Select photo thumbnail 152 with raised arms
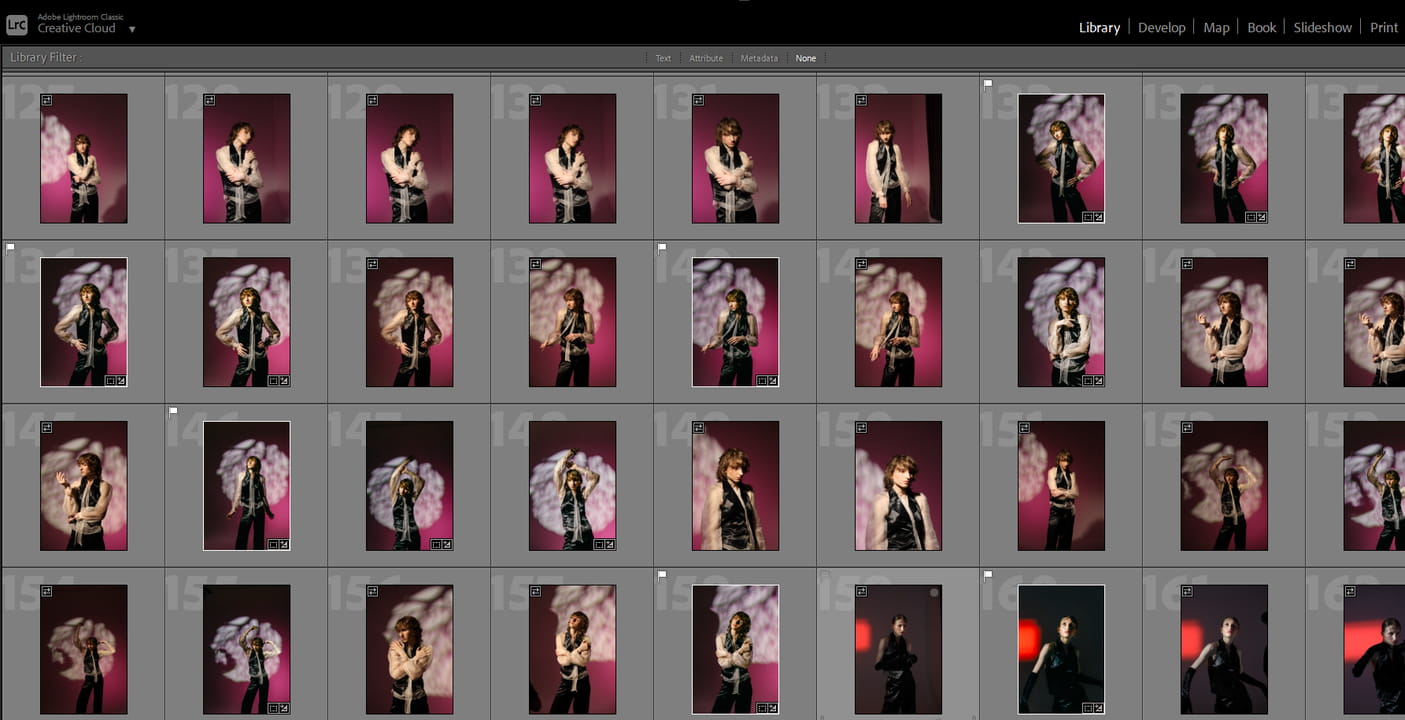Image resolution: width=1405 pixels, height=720 pixels. 1224,486
